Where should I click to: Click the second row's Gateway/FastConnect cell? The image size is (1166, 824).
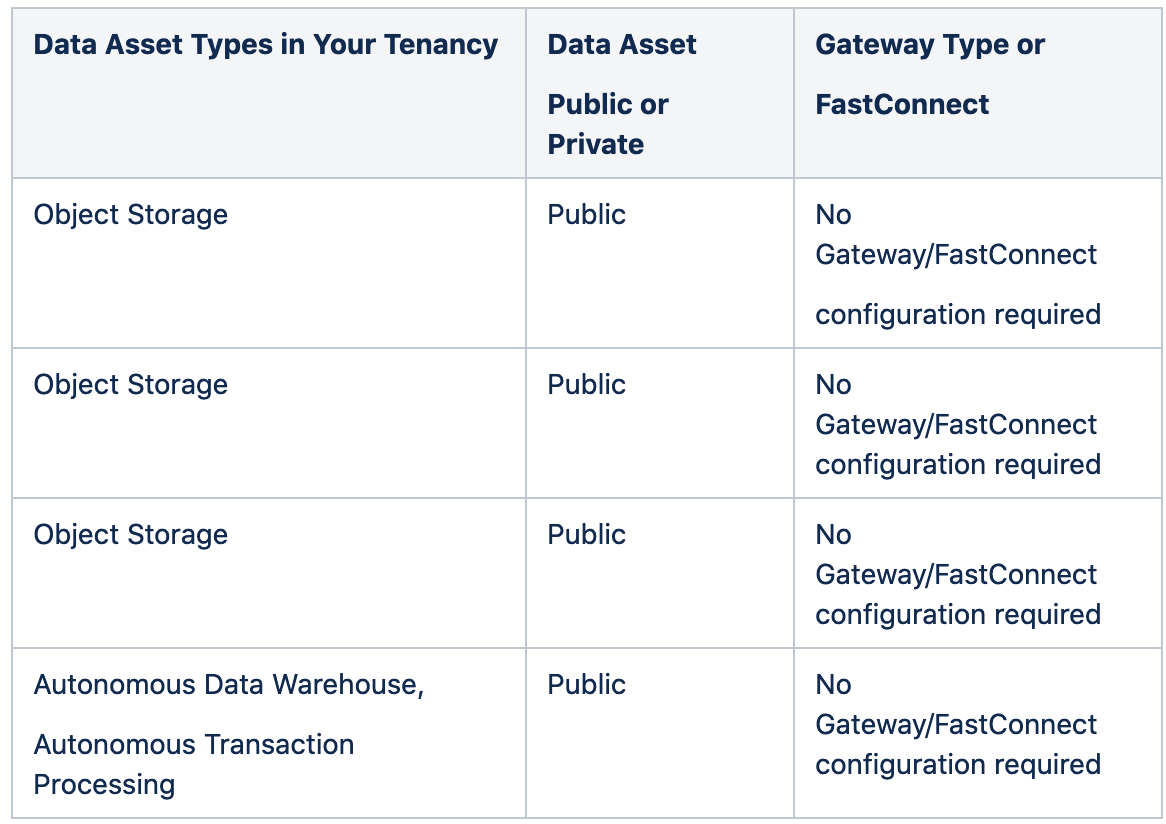tap(956, 425)
